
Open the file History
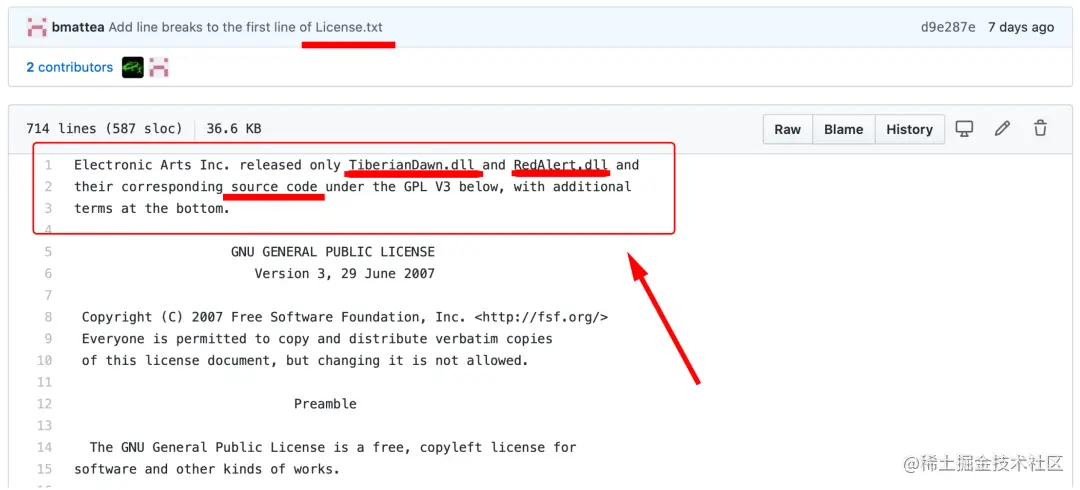point(909,130)
